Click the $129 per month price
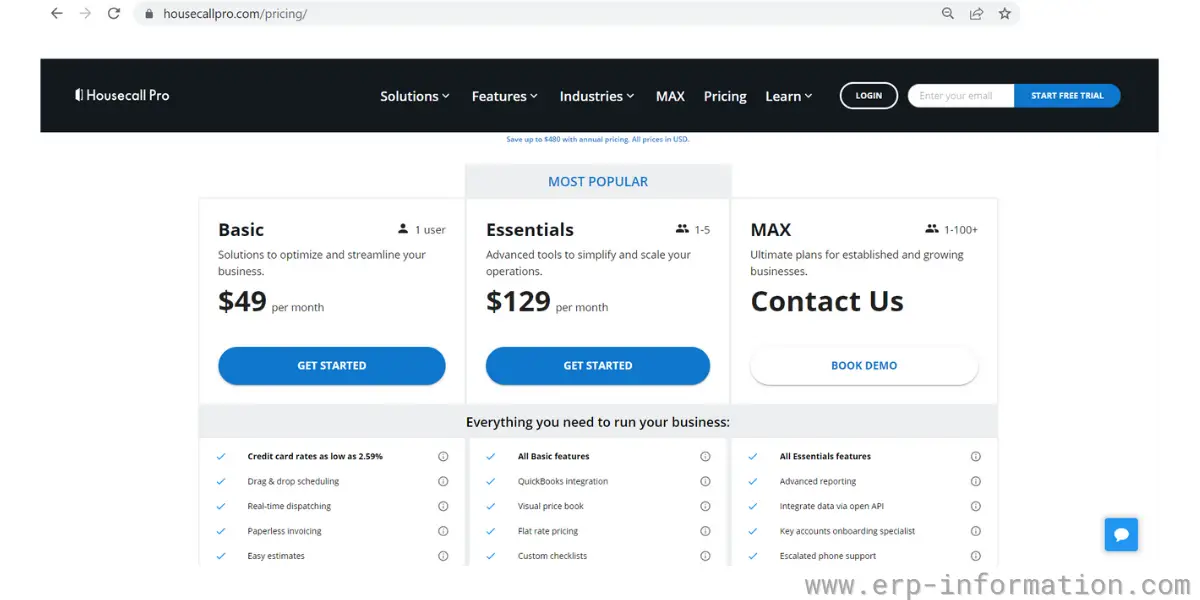 click(x=547, y=302)
